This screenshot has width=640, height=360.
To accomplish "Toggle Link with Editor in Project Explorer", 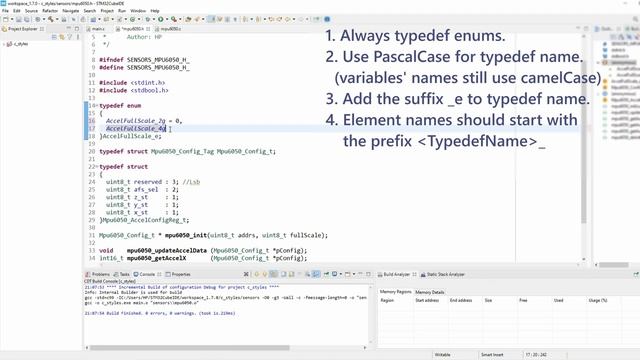I will click(62, 37).
